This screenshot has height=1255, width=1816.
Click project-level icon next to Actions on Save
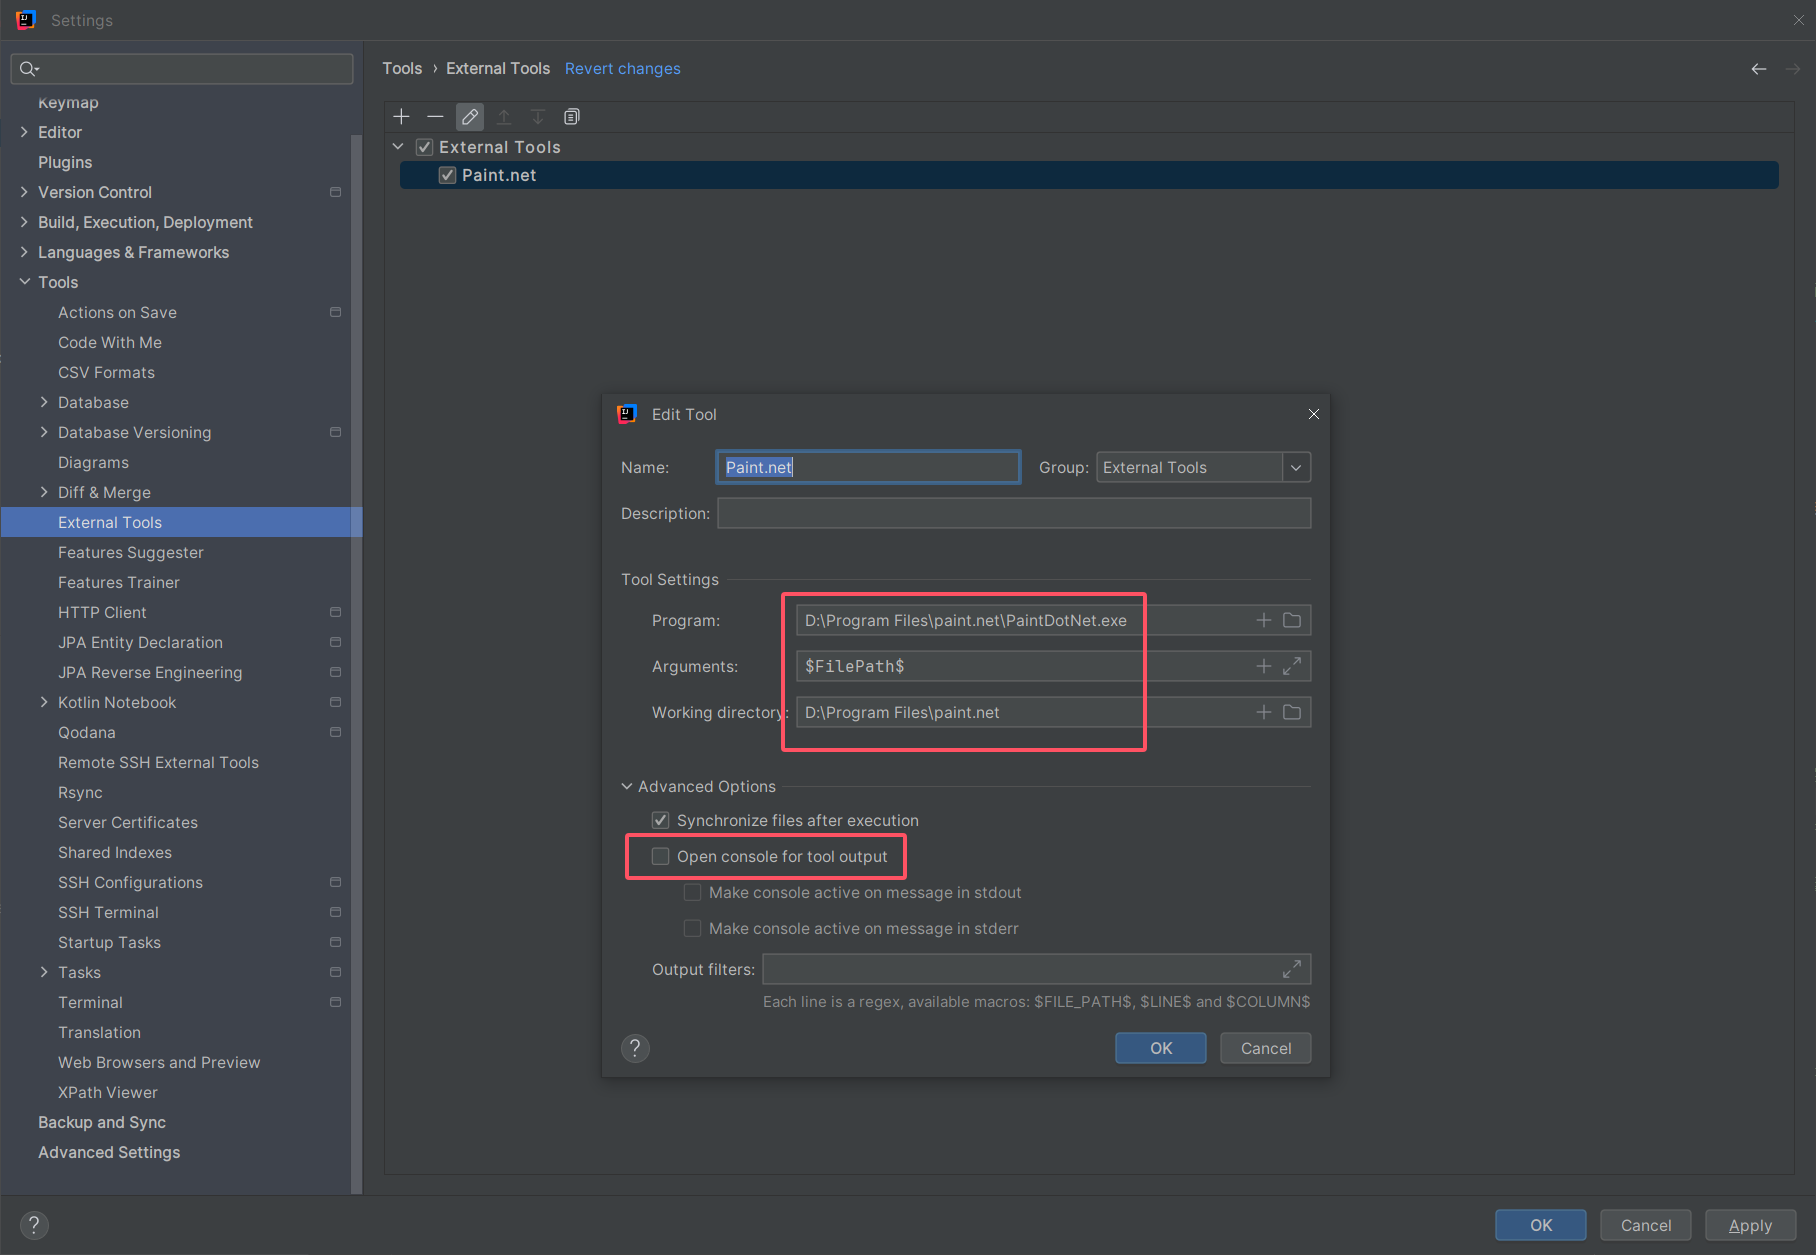[336, 312]
